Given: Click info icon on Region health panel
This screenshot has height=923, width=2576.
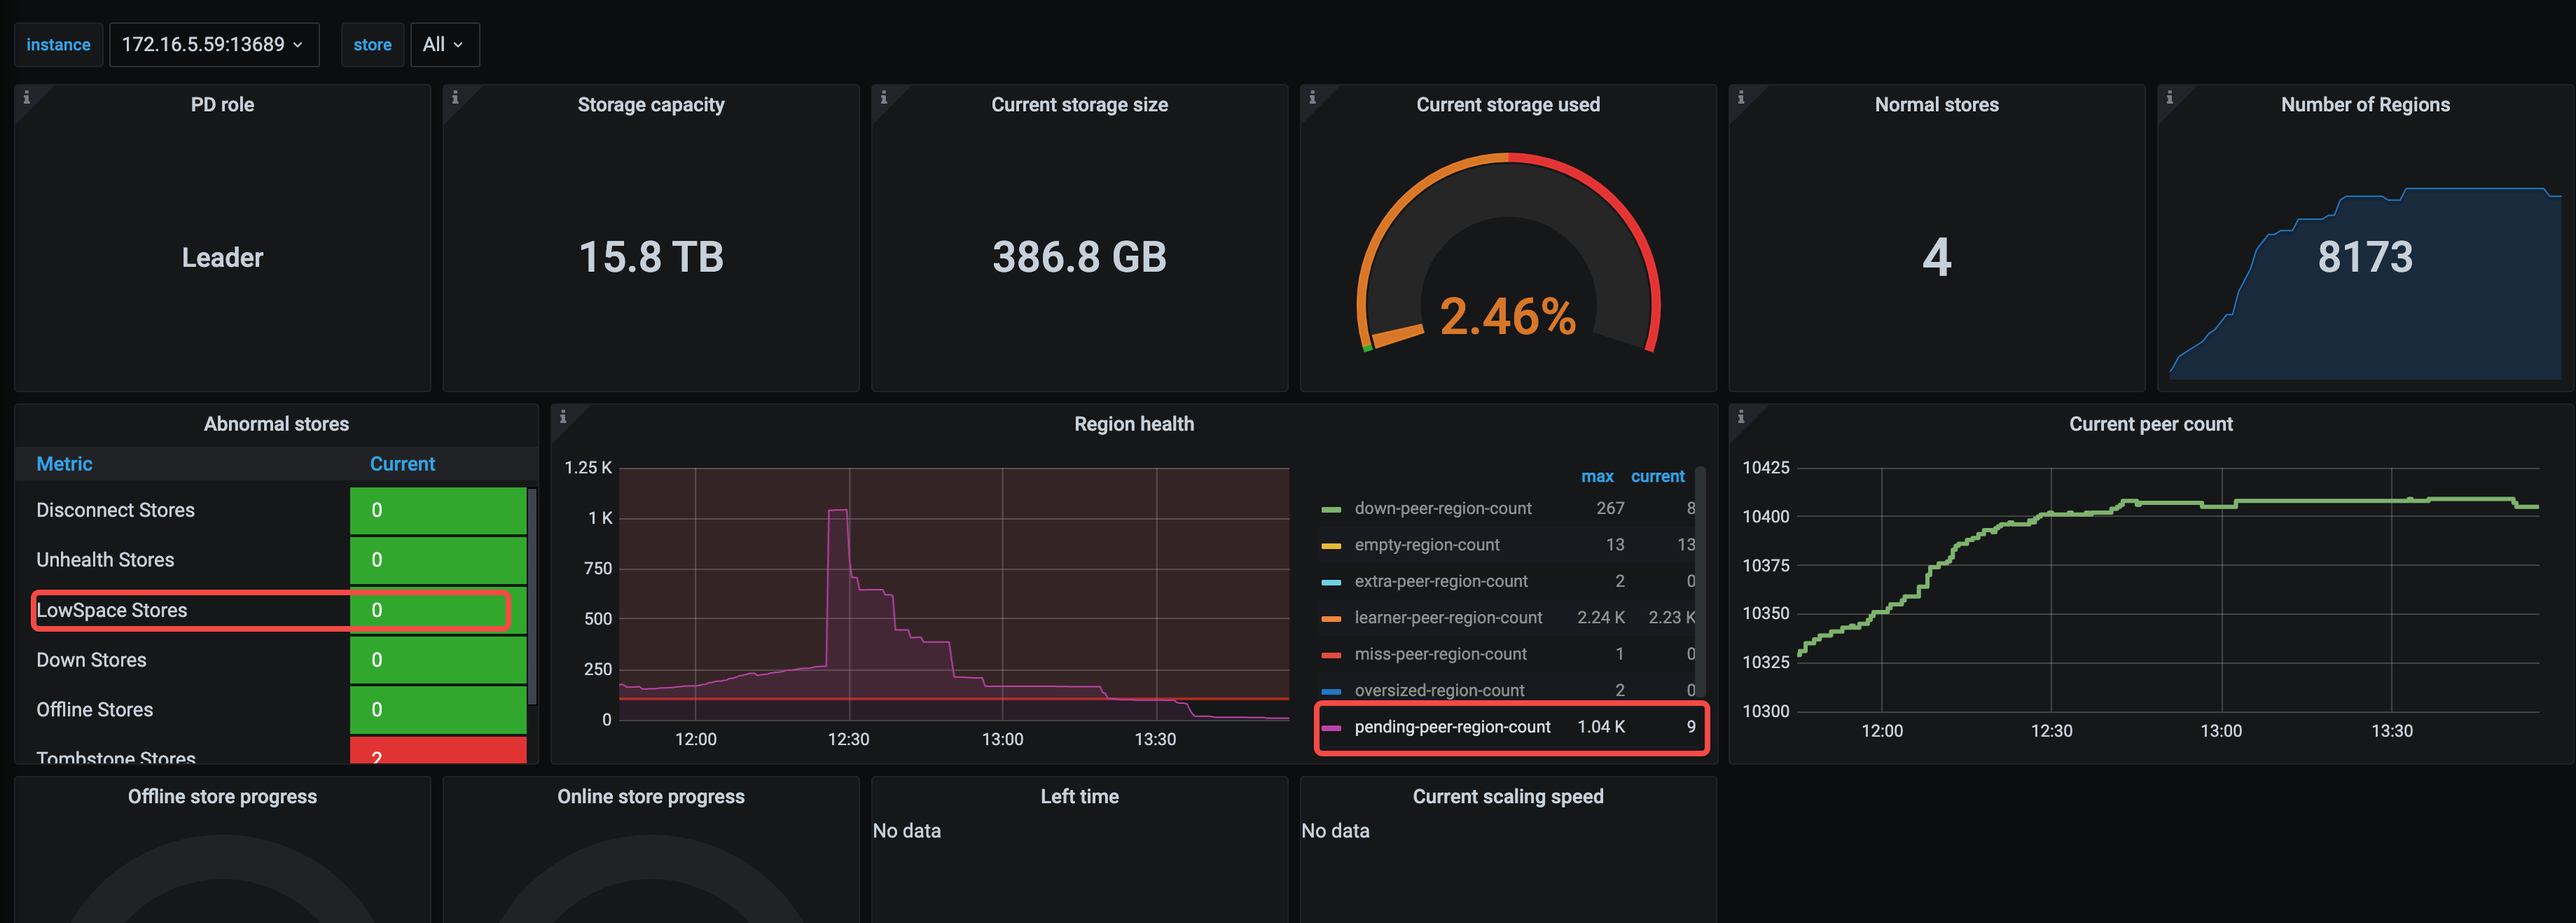Looking at the screenshot, I should tap(563, 417).
